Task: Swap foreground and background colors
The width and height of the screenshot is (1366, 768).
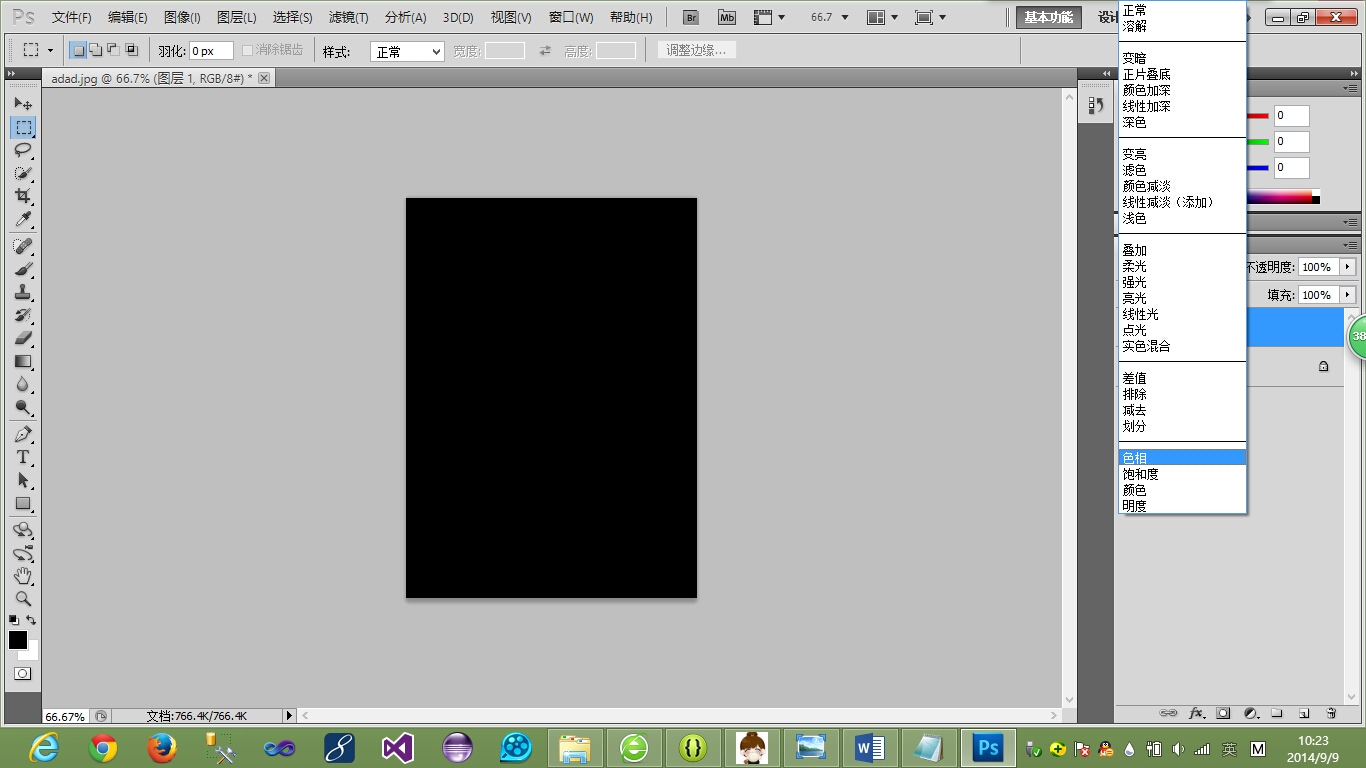Action: pyautogui.click(x=31, y=620)
